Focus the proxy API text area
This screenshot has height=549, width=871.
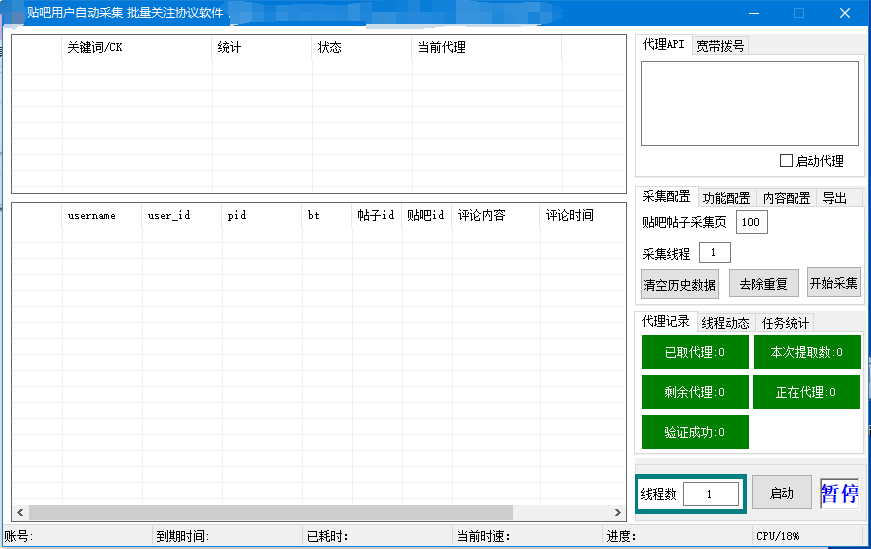click(750, 103)
